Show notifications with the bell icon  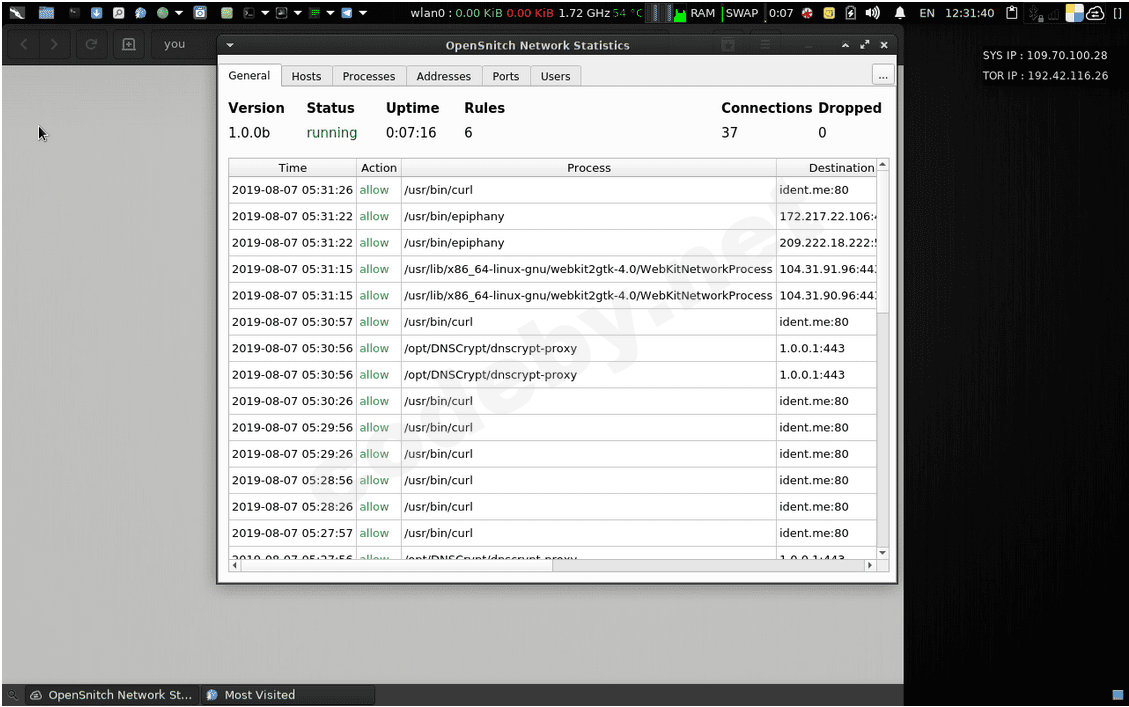(899, 13)
